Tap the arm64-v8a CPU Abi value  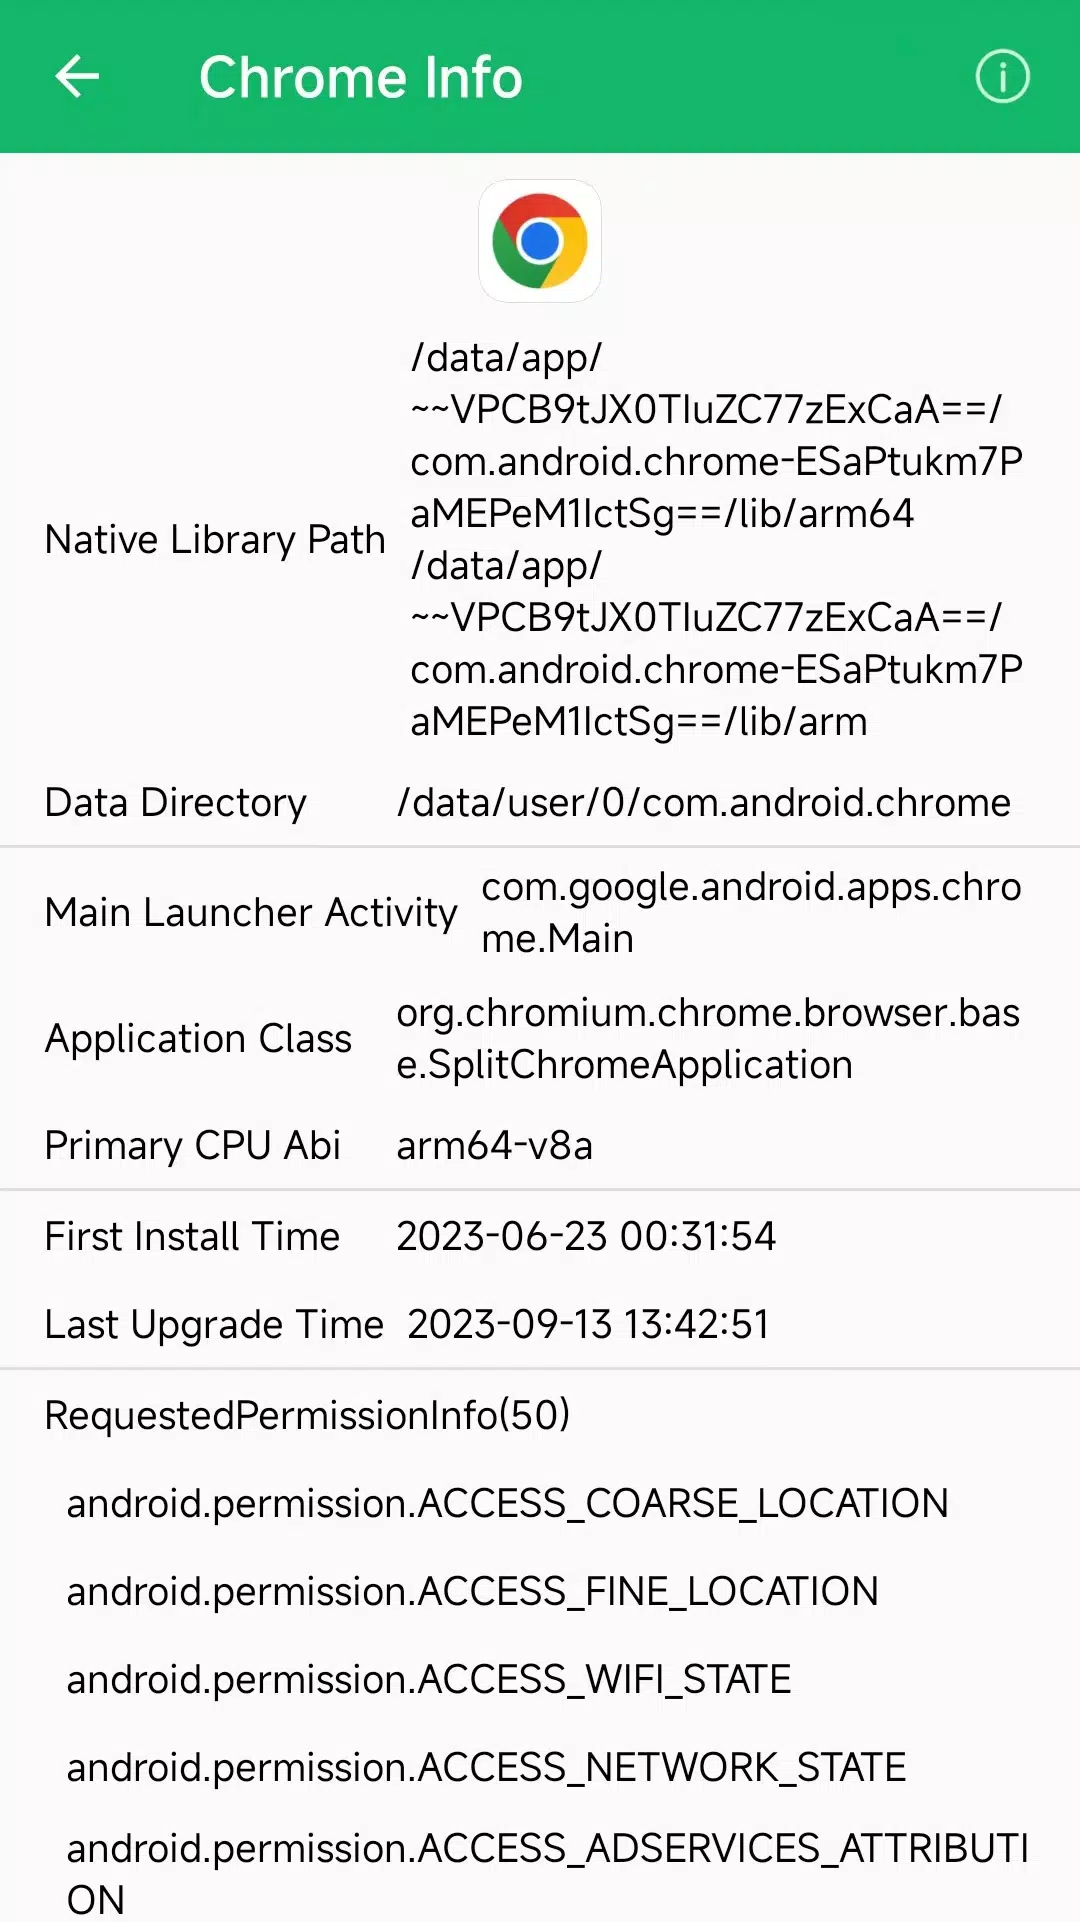coord(495,1145)
